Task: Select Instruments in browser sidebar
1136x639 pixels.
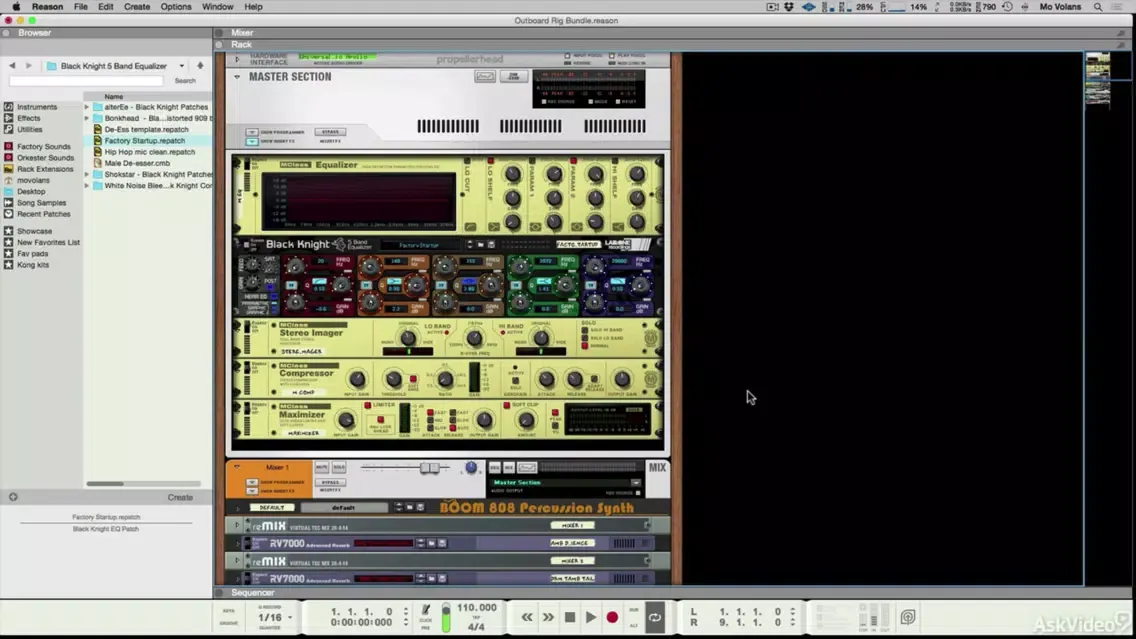Action: pos(37,106)
